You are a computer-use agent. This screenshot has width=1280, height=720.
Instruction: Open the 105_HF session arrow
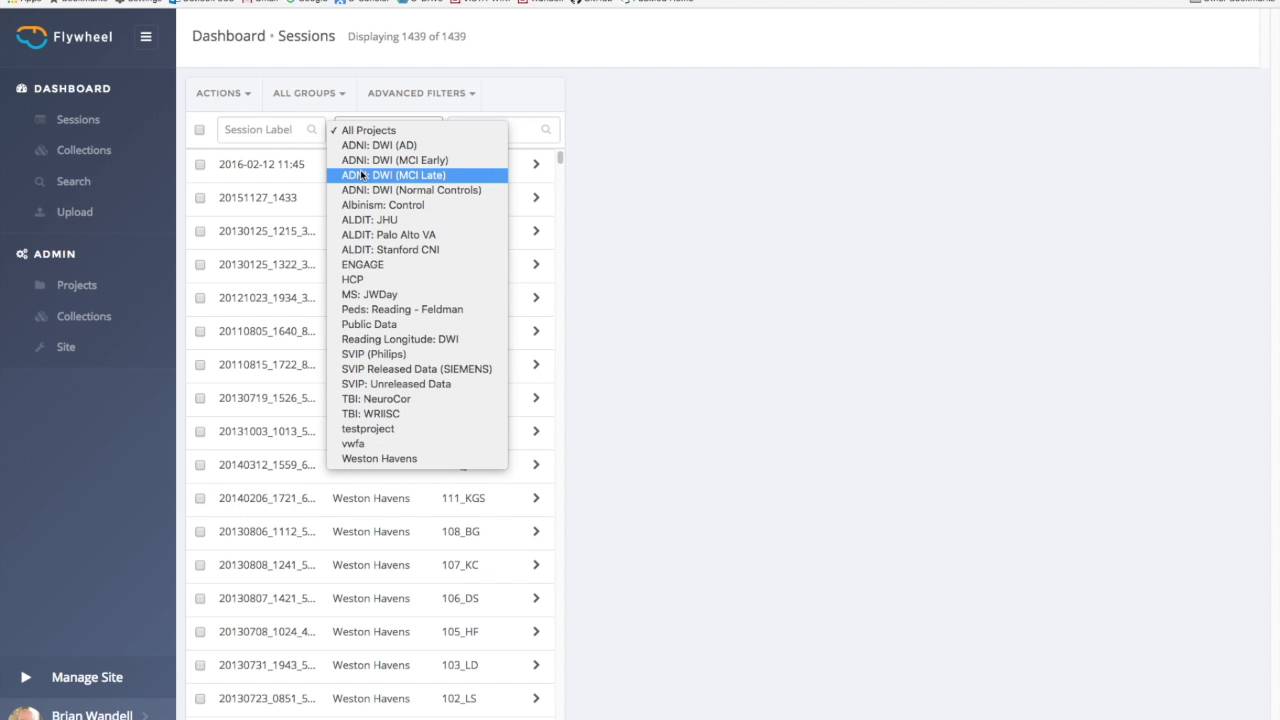(x=536, y=632)
